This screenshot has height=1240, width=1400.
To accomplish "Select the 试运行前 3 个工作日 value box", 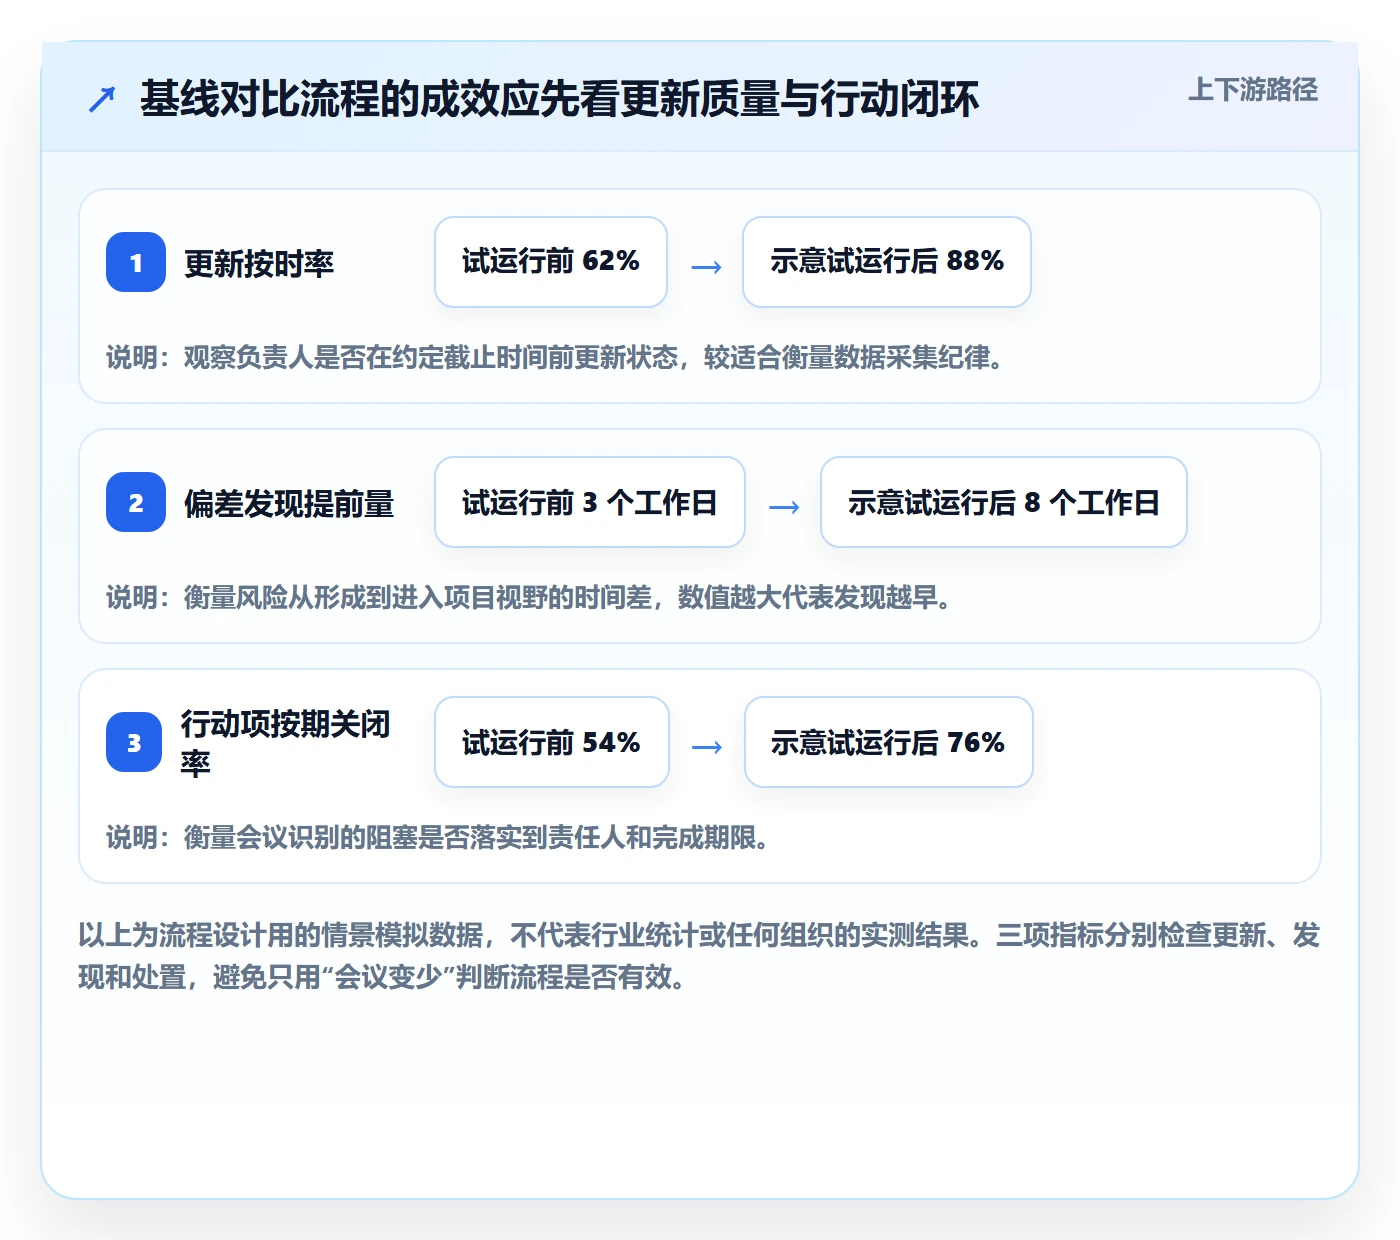I will (x=590, y=502).
